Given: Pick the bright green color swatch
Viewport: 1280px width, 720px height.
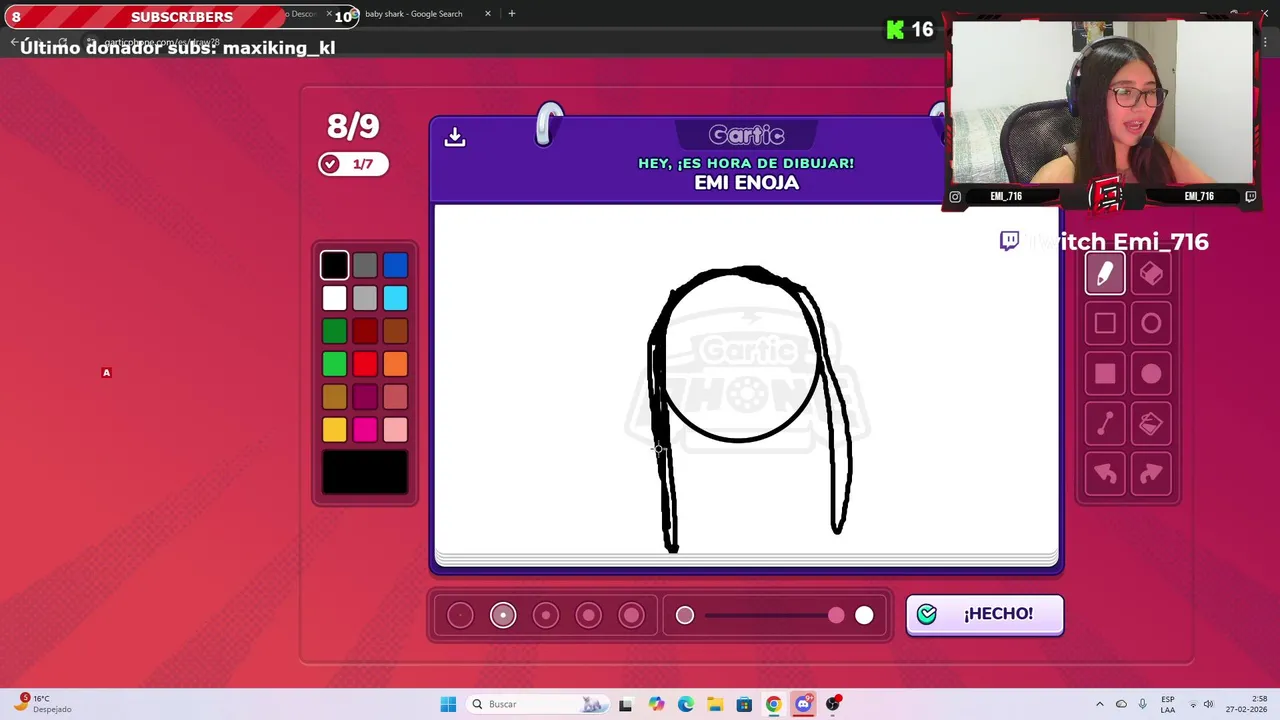Looking at the screenshot, I should 335,364.
